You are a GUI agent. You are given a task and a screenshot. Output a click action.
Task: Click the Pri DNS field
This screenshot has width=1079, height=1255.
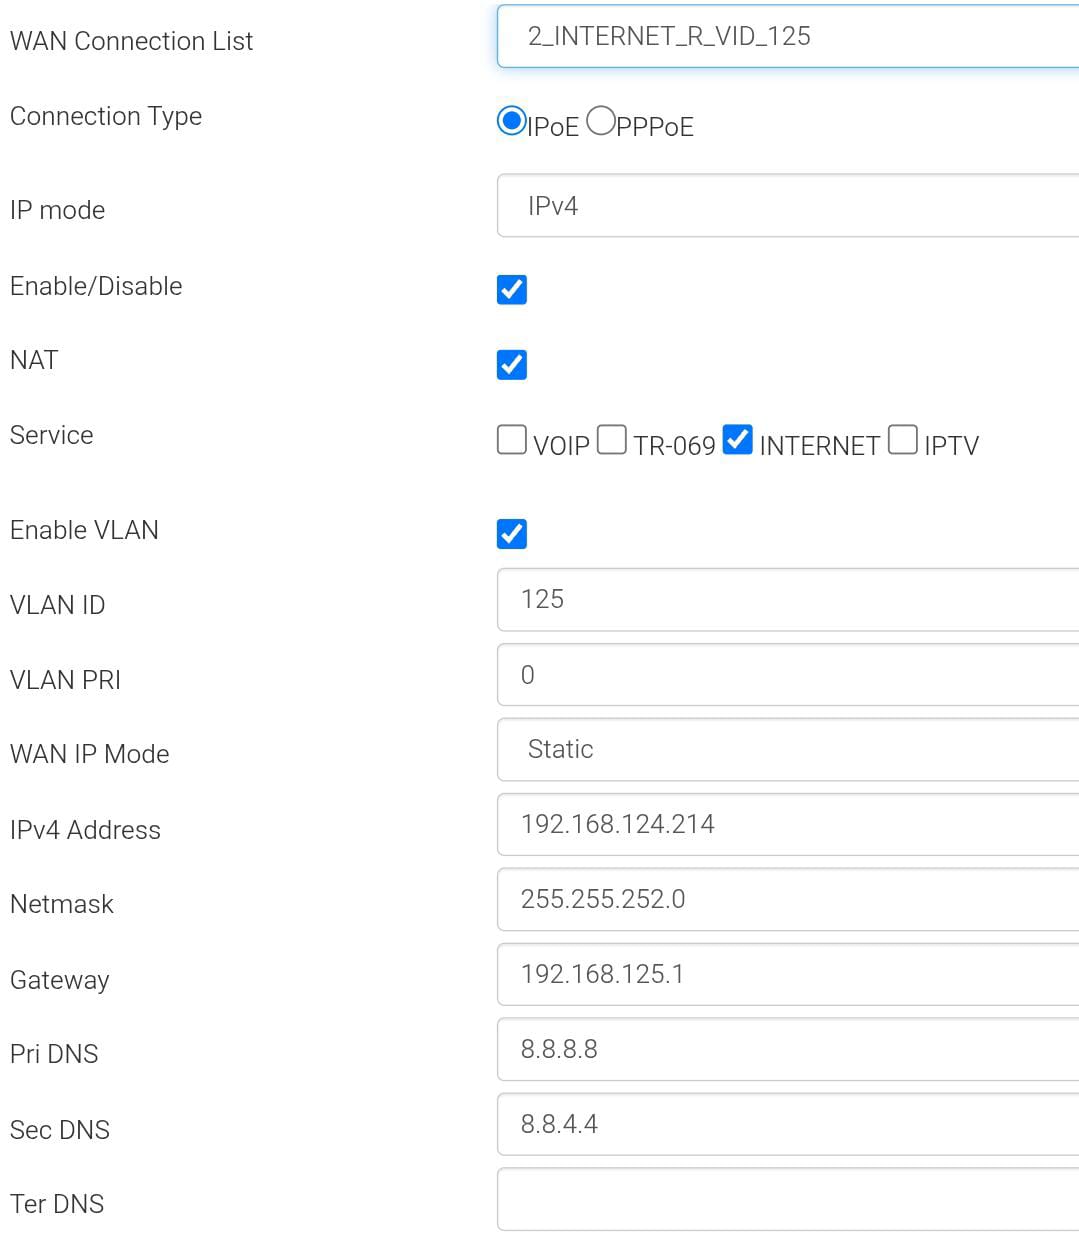click(788, 1050)
